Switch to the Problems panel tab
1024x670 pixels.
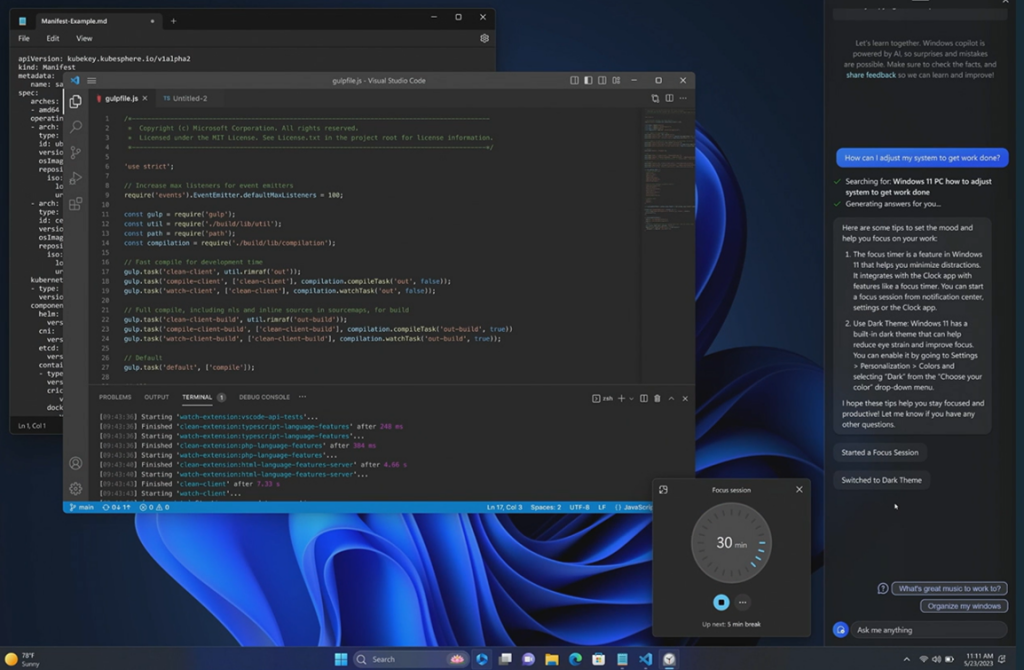115,397
